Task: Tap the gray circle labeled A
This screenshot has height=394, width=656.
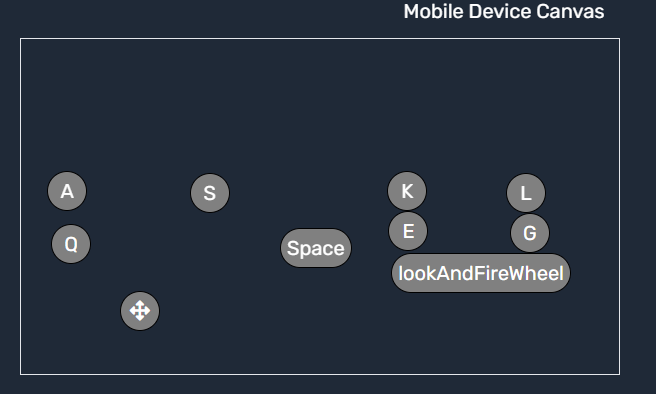Action: tap(67, 191)
